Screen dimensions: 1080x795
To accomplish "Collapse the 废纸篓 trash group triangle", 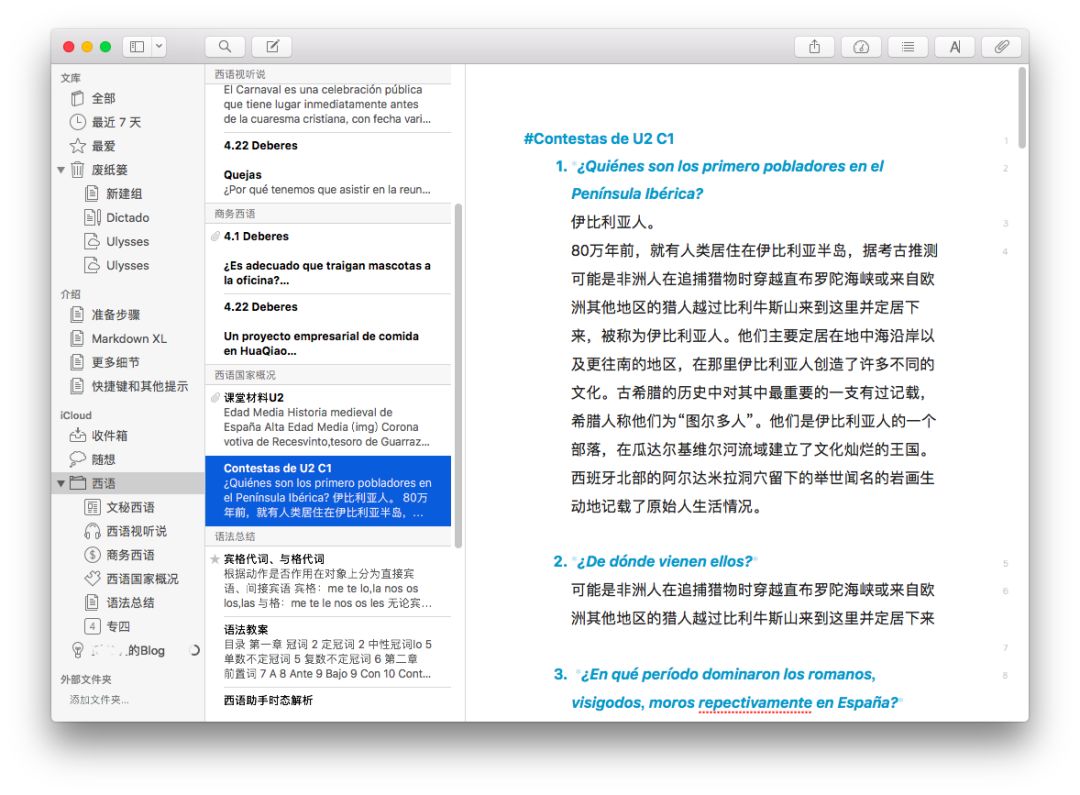I will point(62,170).
